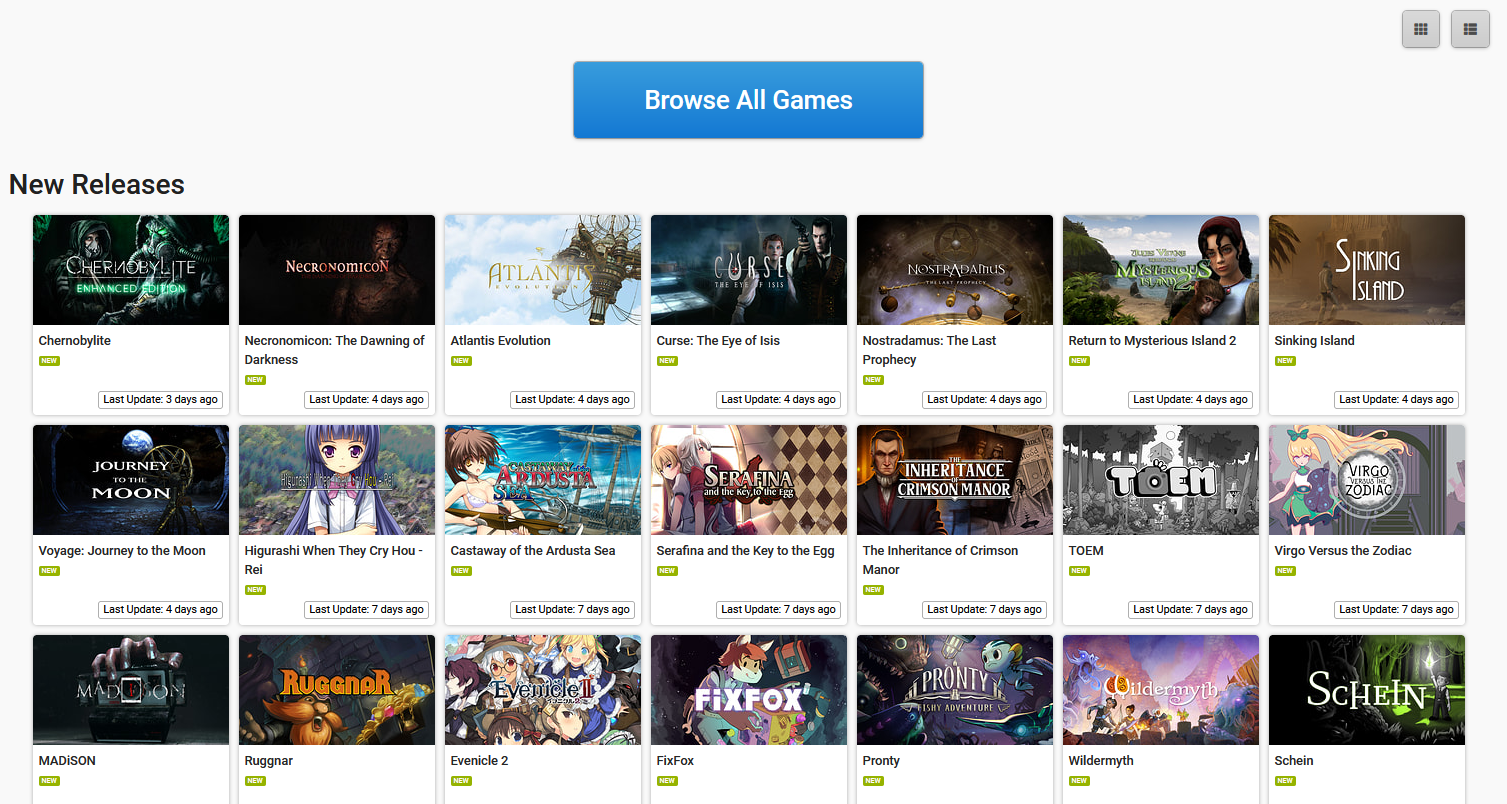Click Chernobylite's "Last Update: 3 days ago" label
1507x804 pixels.
(160, 399)
